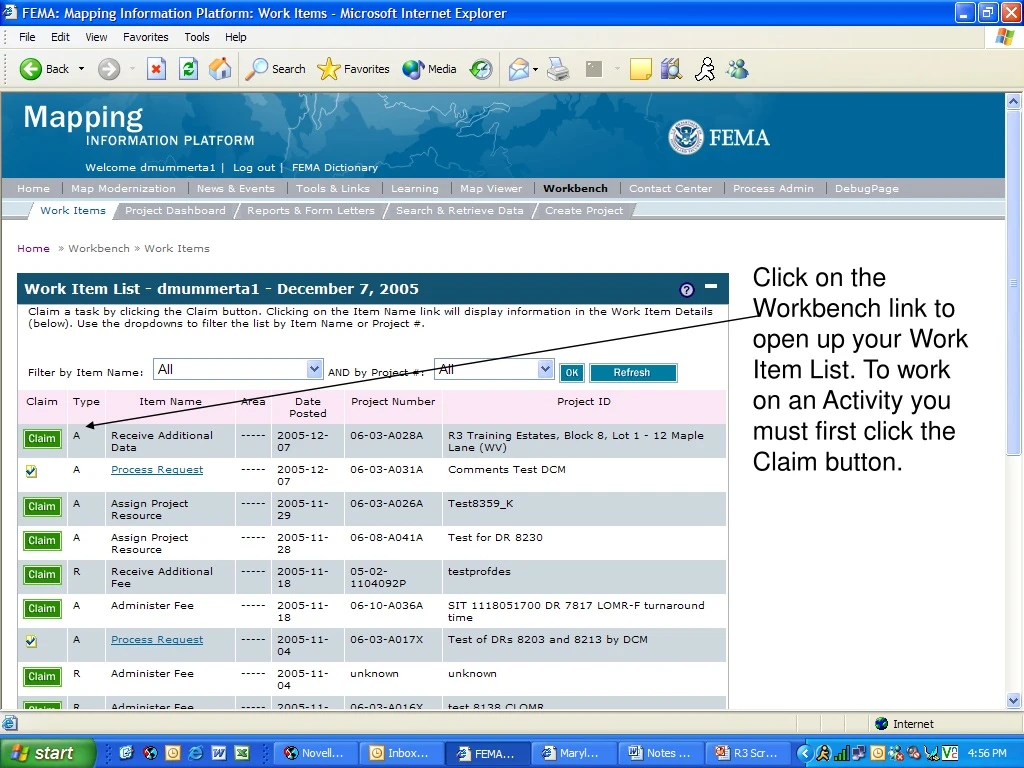Click the Windows start button
Screen dimensions: 1024x768
47,753
